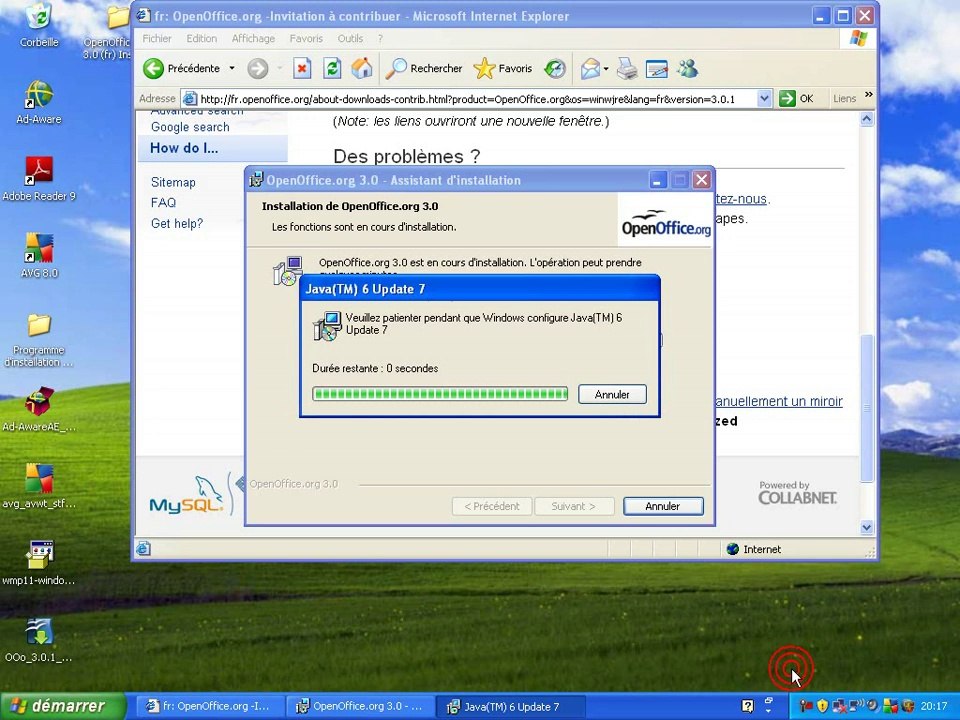Open the FAQ link in sidebar
This screenshot has width=960, height=720.
[x=163, y=203]
